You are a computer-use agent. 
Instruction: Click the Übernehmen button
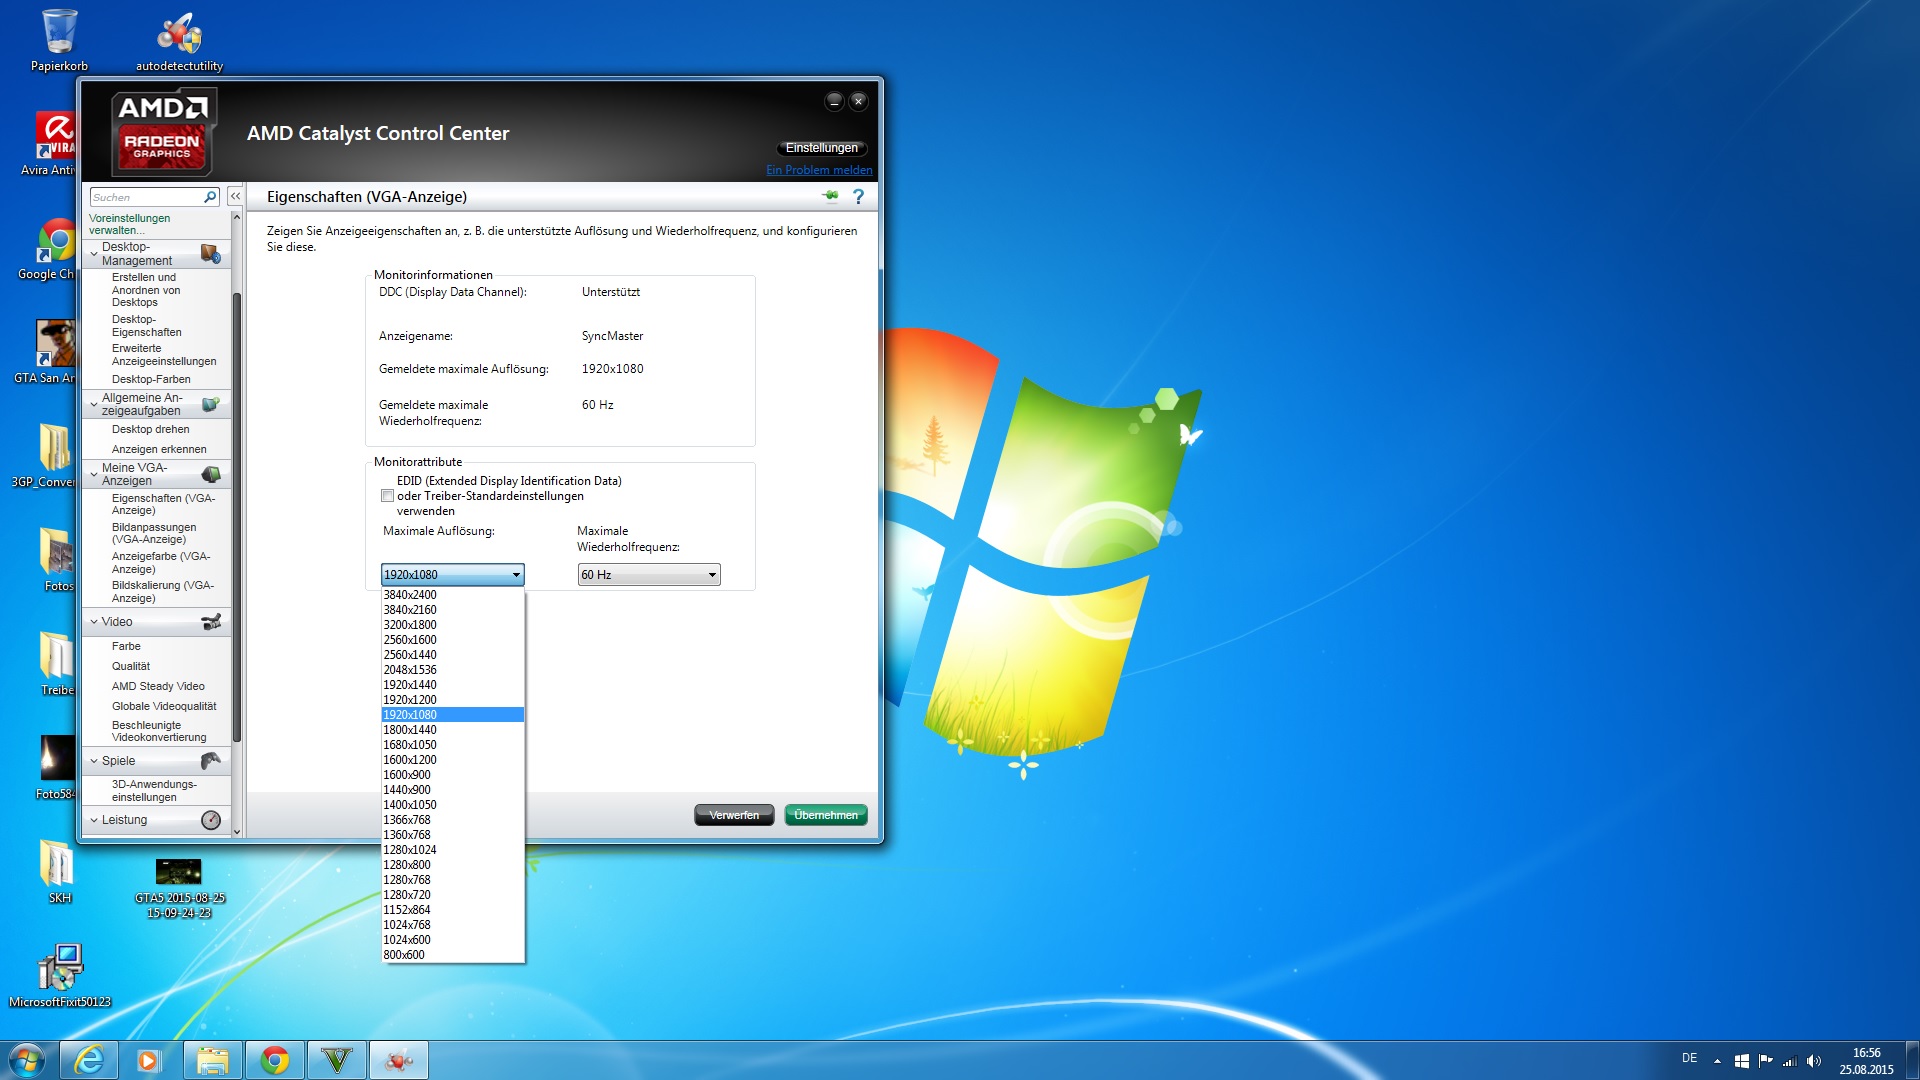tap(825, 815)
